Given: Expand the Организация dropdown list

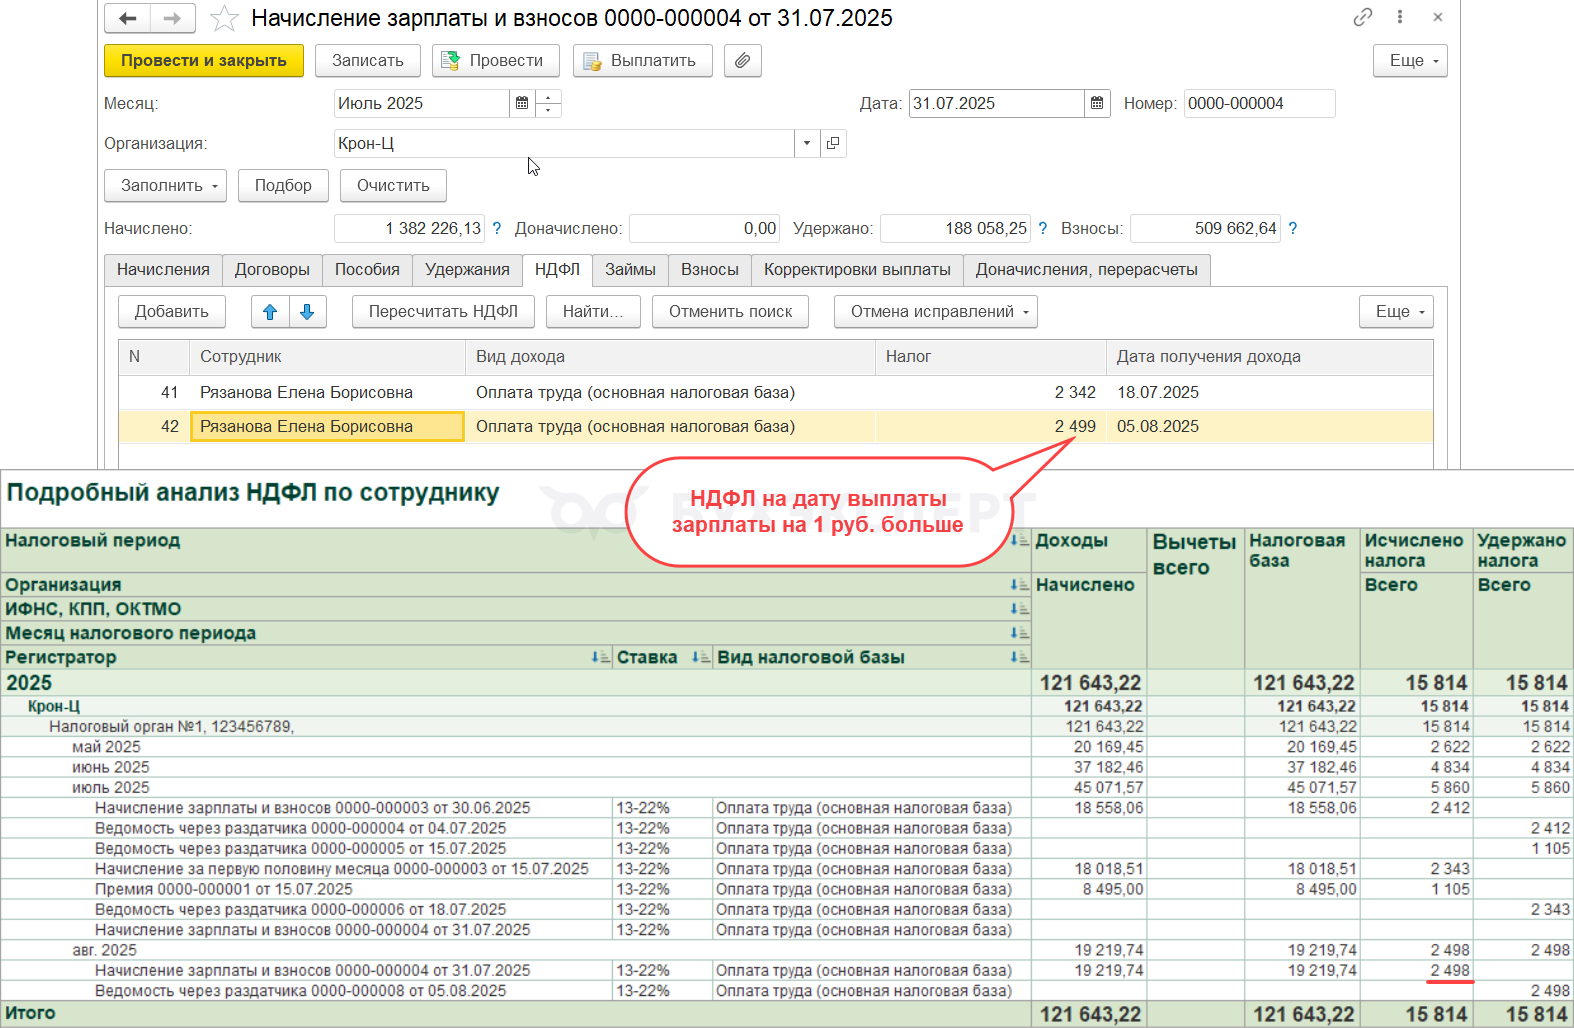Looking at the screenshot, I should (806, 144).
